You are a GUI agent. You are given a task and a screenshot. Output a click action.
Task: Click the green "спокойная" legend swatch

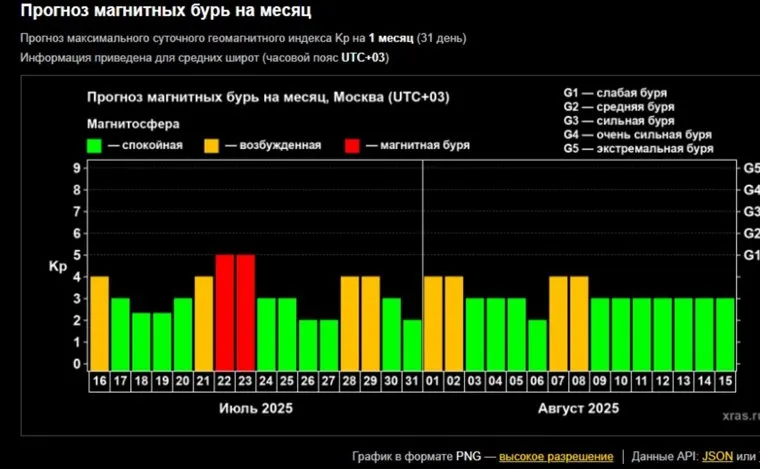coord(95,145)
